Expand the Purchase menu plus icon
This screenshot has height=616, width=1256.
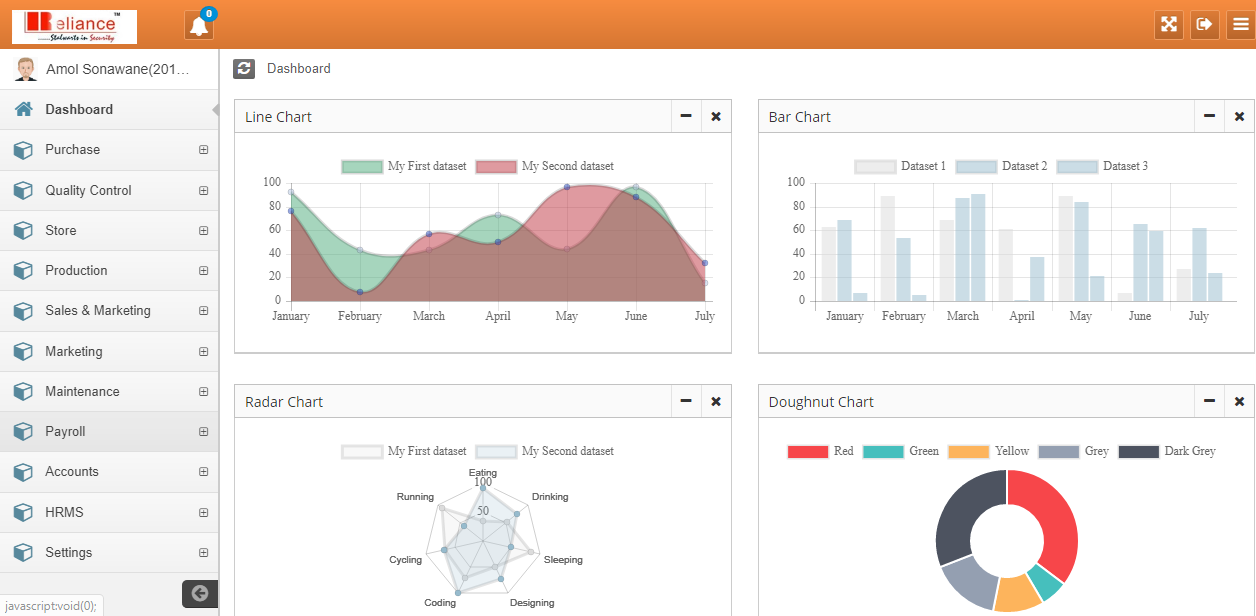click(203, 150)
